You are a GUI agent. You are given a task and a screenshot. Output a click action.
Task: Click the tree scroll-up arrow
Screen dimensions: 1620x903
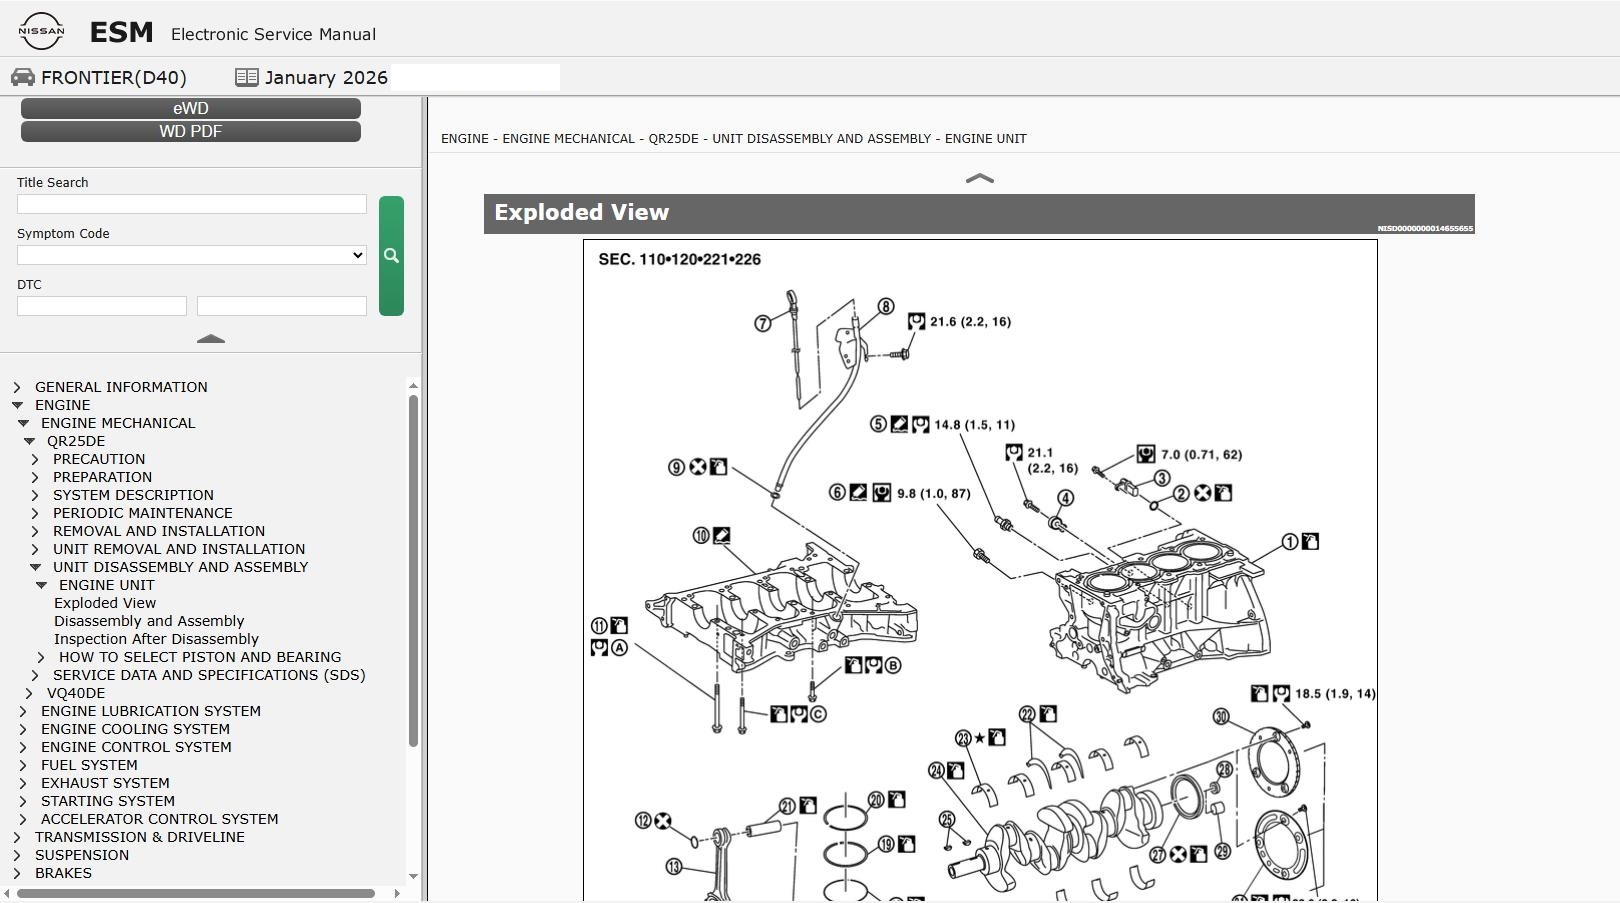413,386
